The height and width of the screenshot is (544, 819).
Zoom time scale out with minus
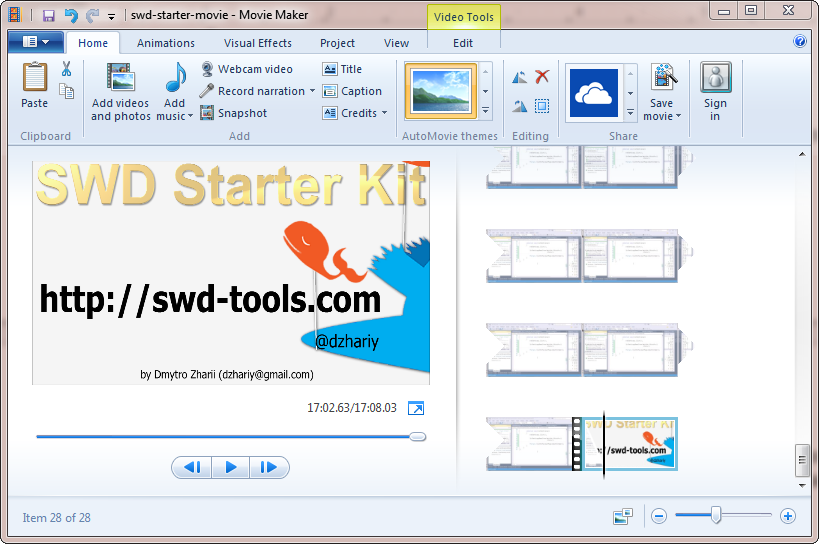(x=659, y=516)
